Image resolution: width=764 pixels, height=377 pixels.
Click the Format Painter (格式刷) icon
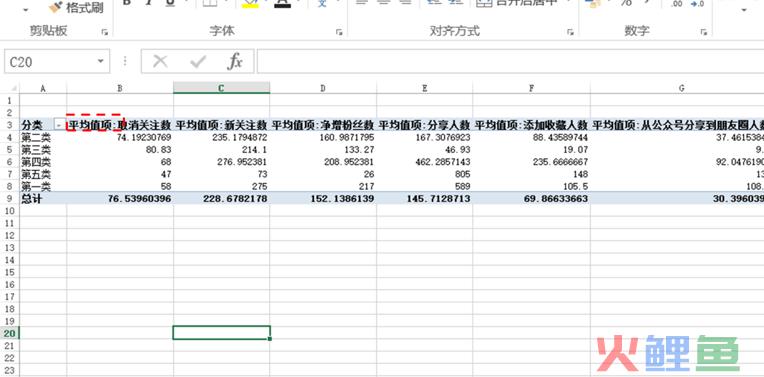coord(56,7)
